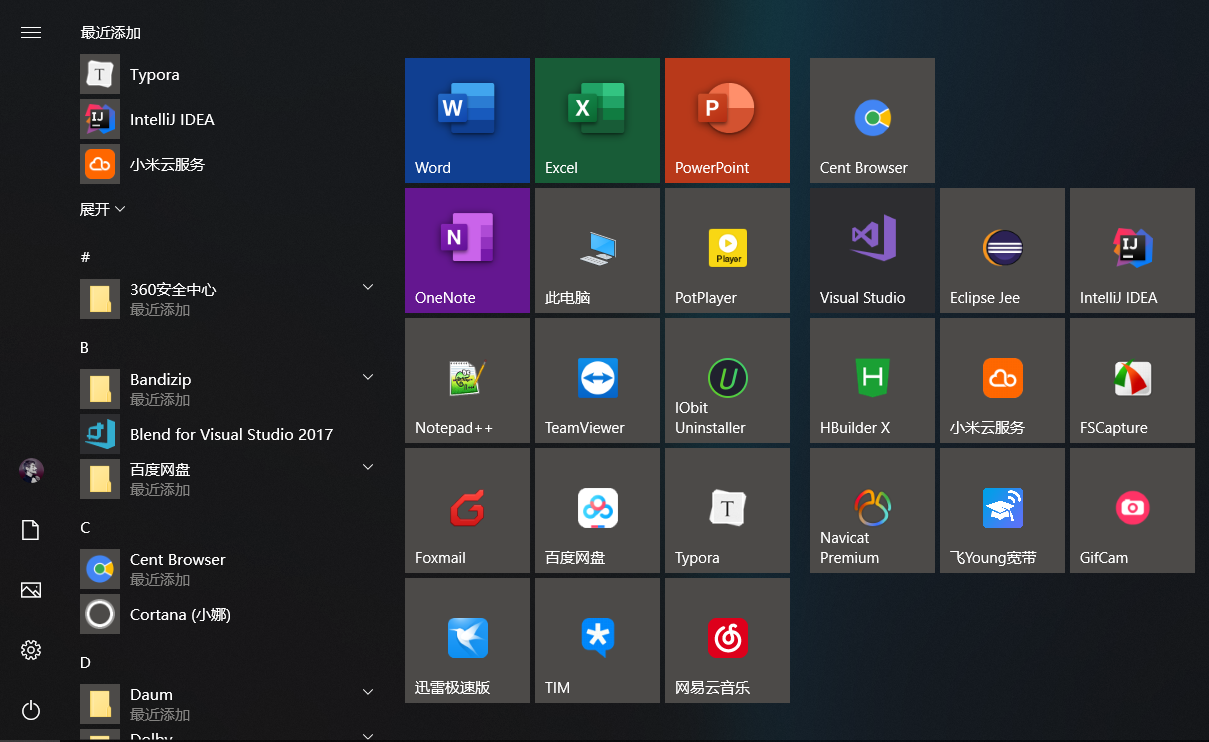The height and width of the screenshot is (742, 1209).
Task: Open the TeamViewer tile
Action: 597,380
